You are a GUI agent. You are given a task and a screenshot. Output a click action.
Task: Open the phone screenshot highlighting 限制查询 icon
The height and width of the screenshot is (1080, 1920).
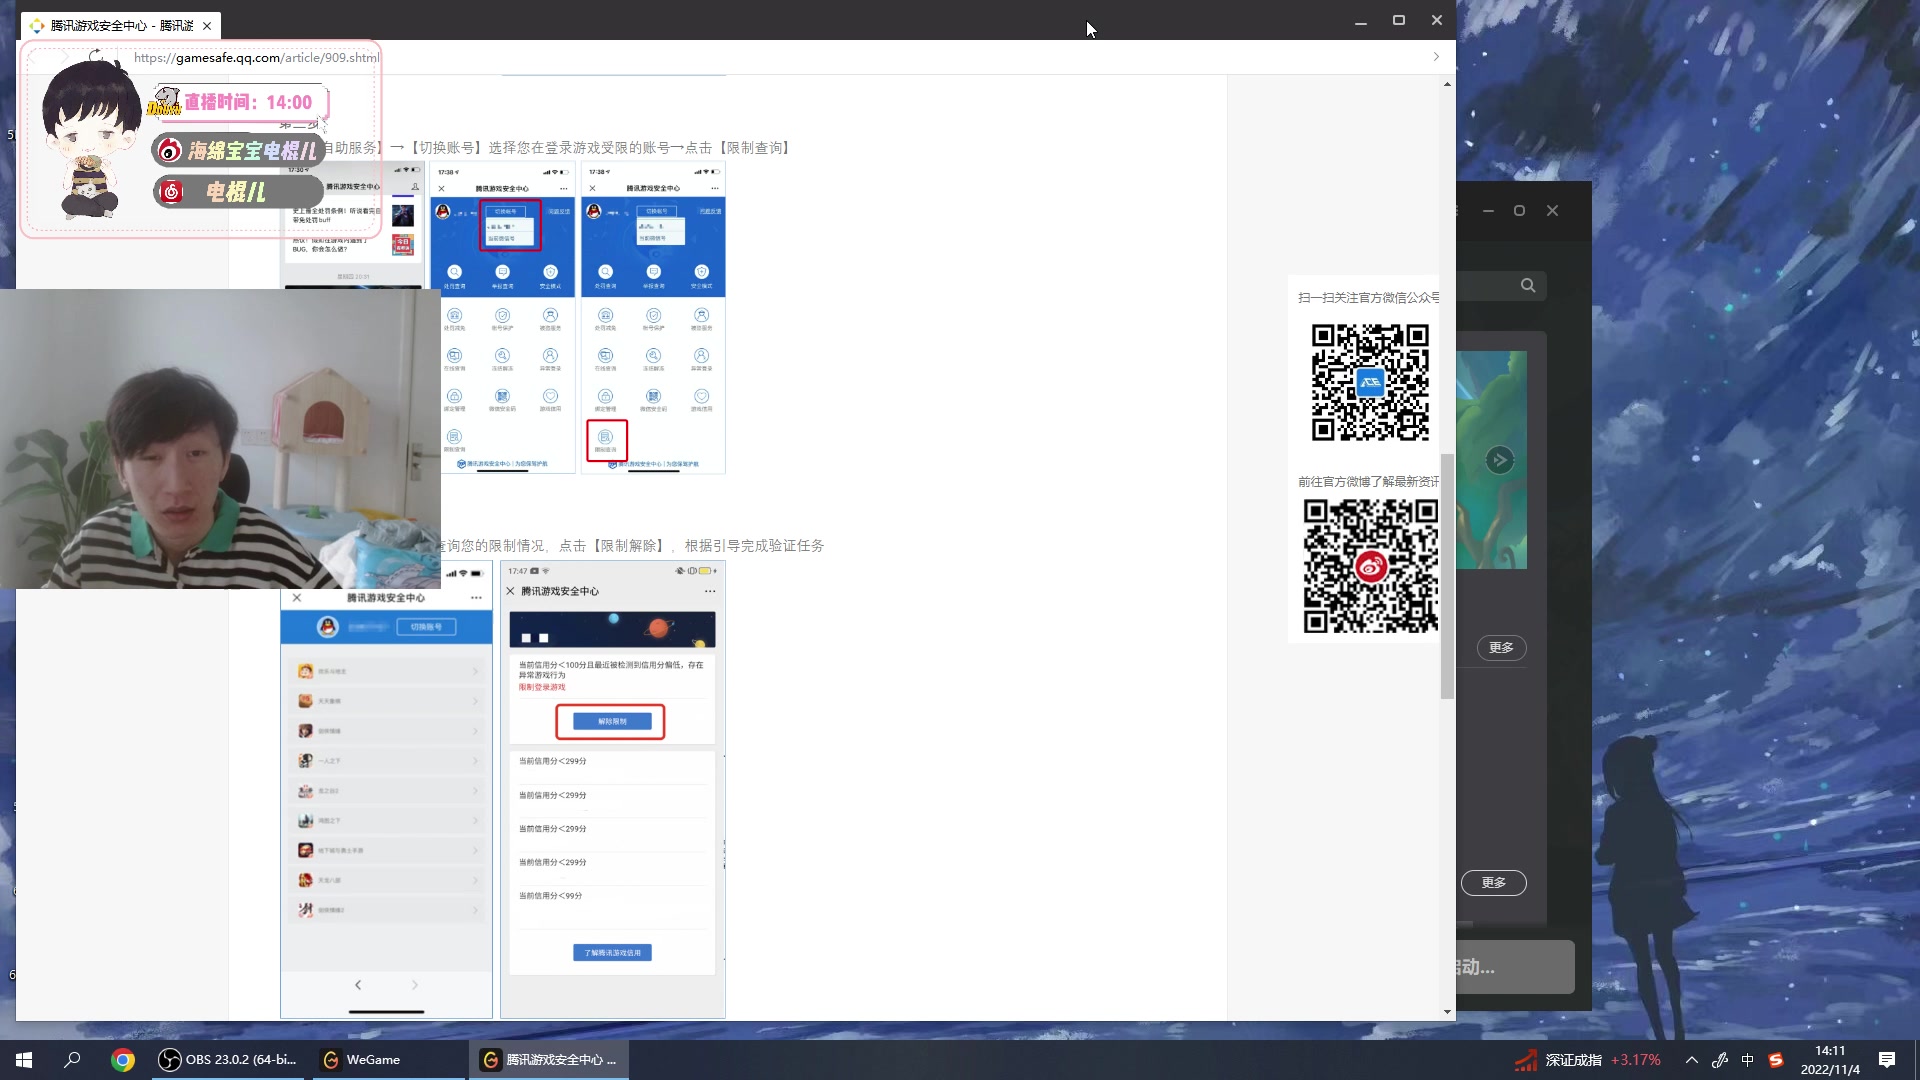pyautogui.click(x=653, y=319)
